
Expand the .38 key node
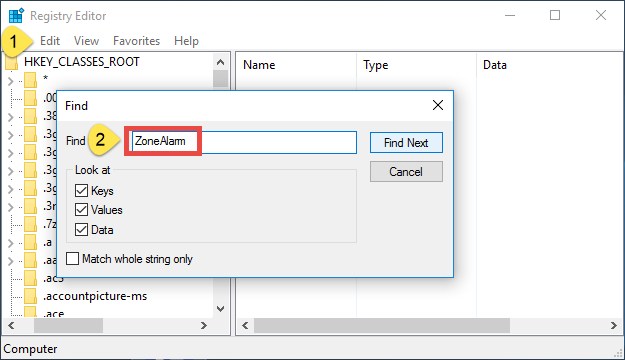[x=10, y=117]
